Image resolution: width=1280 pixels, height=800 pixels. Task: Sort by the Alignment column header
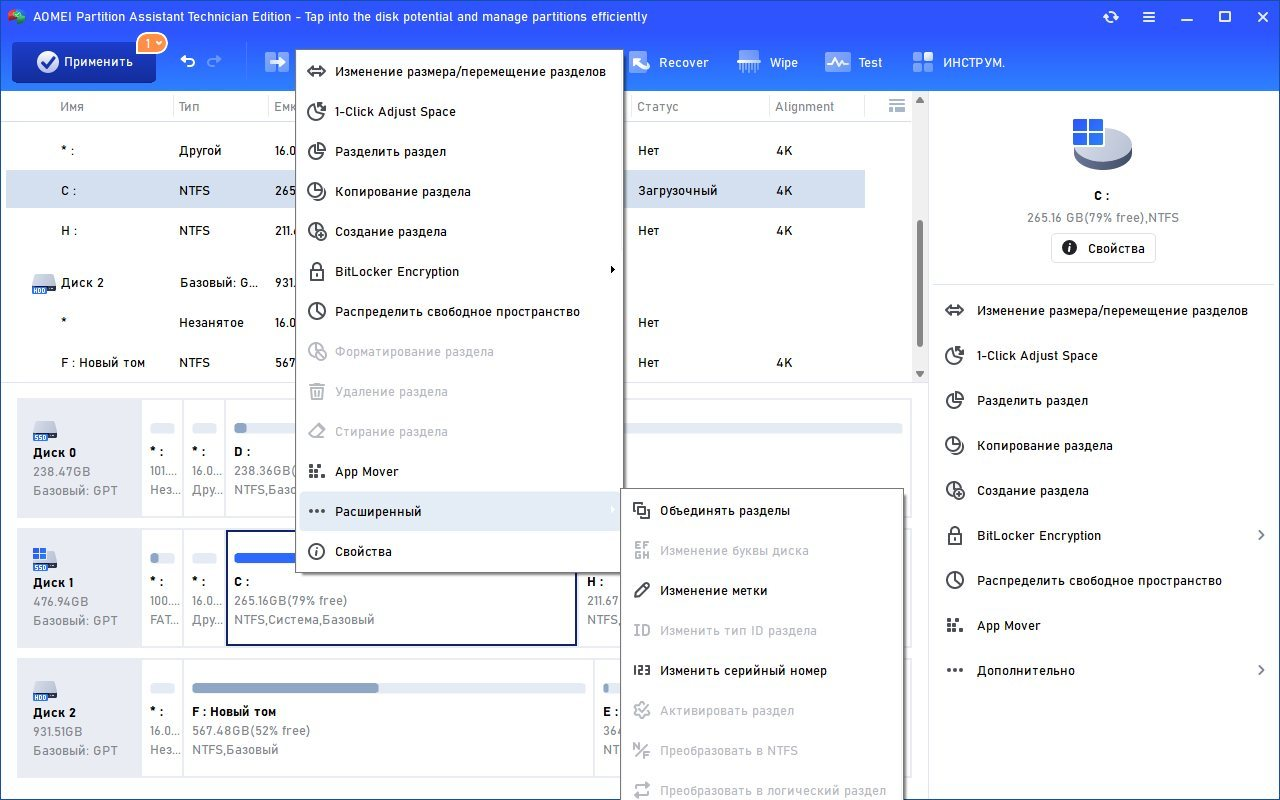(804, 107)
